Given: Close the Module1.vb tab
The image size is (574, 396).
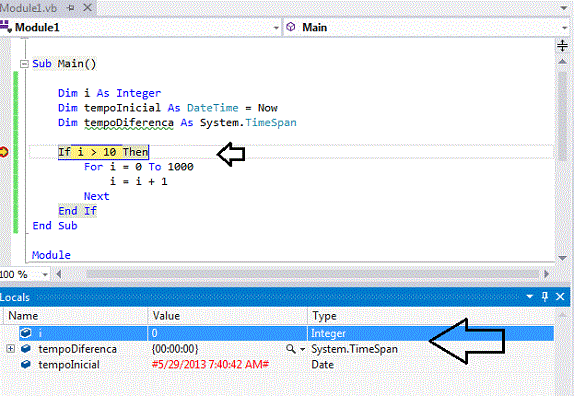Looking at the screenshot, I should point(87,7).
